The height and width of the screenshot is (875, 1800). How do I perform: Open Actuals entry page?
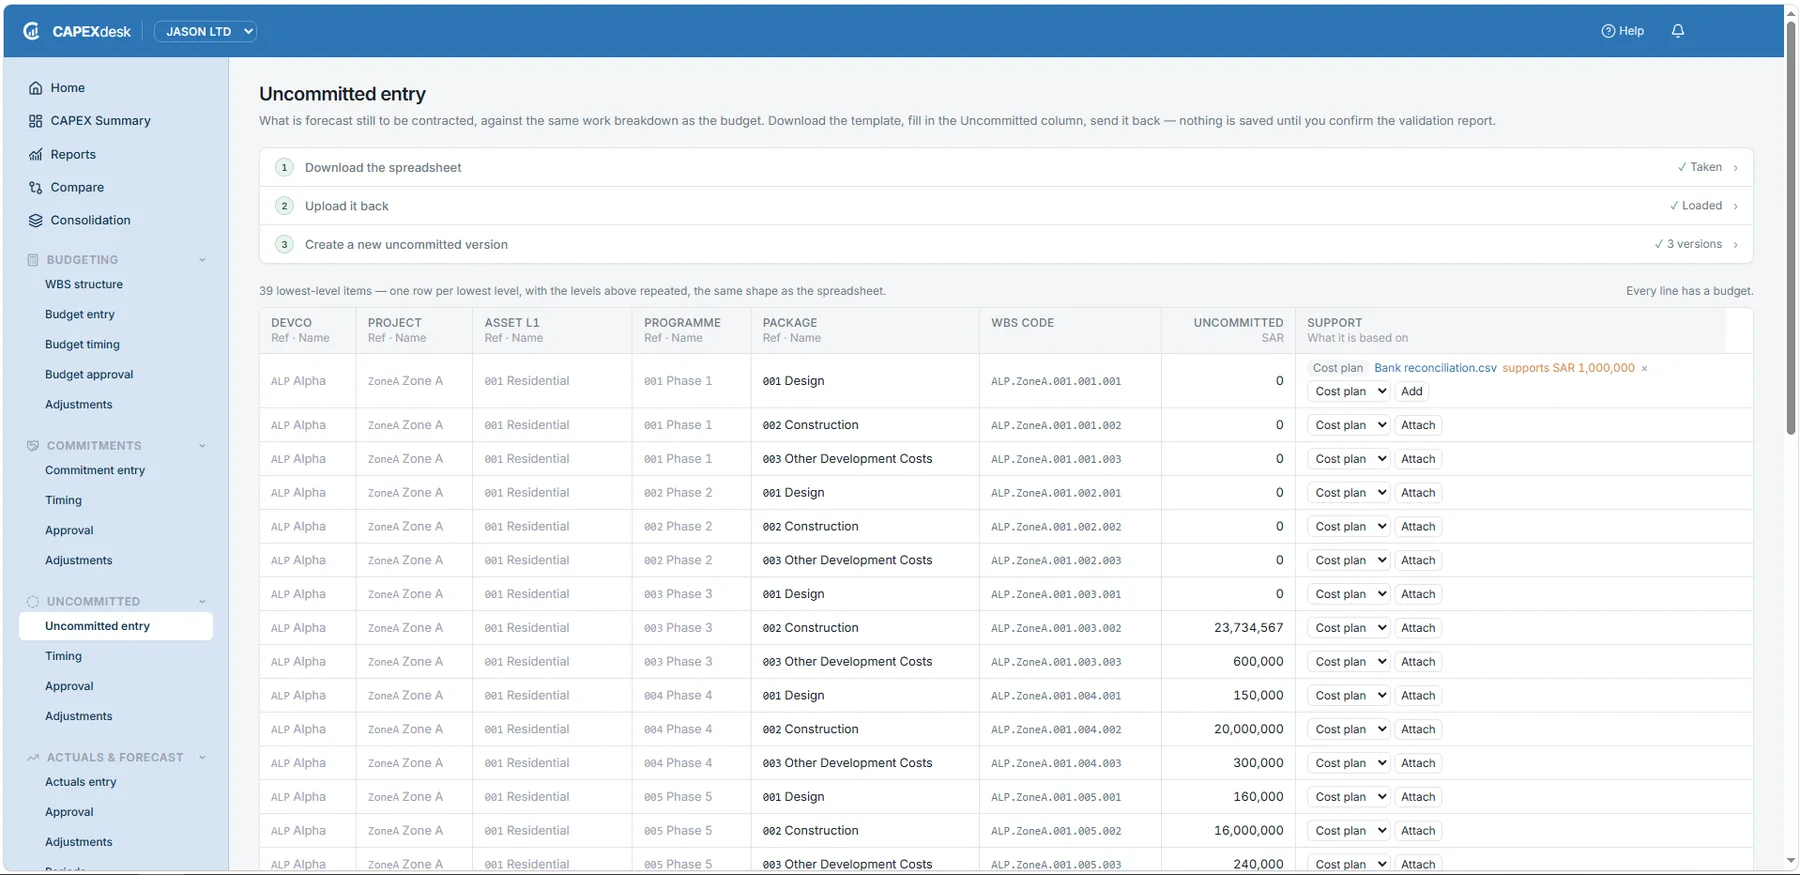coord(81,783)
